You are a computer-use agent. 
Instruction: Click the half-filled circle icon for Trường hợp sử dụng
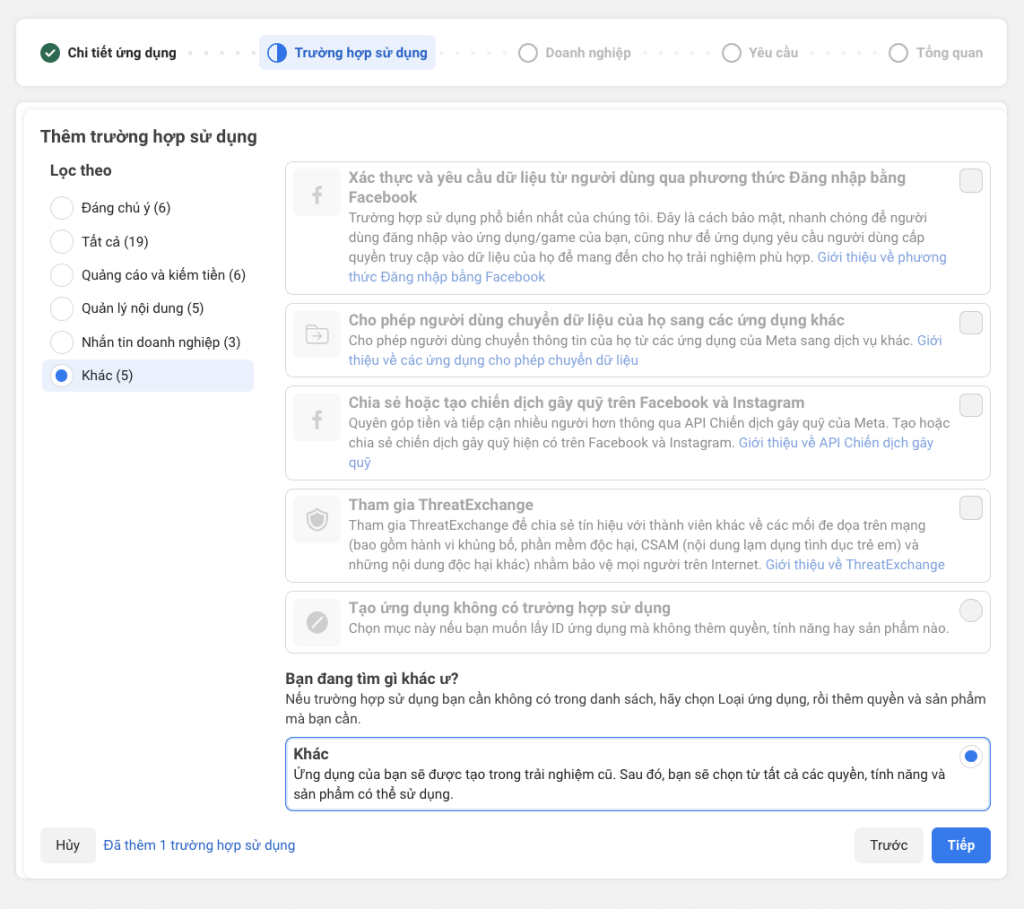tap(277, 53)
